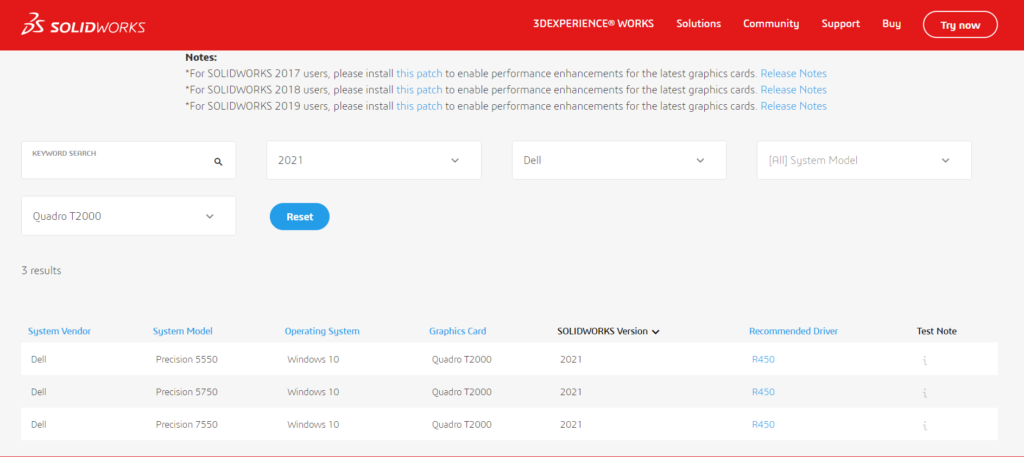Click the Precision 5550 cell
The image size is (1024, 457).
[187, 359]
